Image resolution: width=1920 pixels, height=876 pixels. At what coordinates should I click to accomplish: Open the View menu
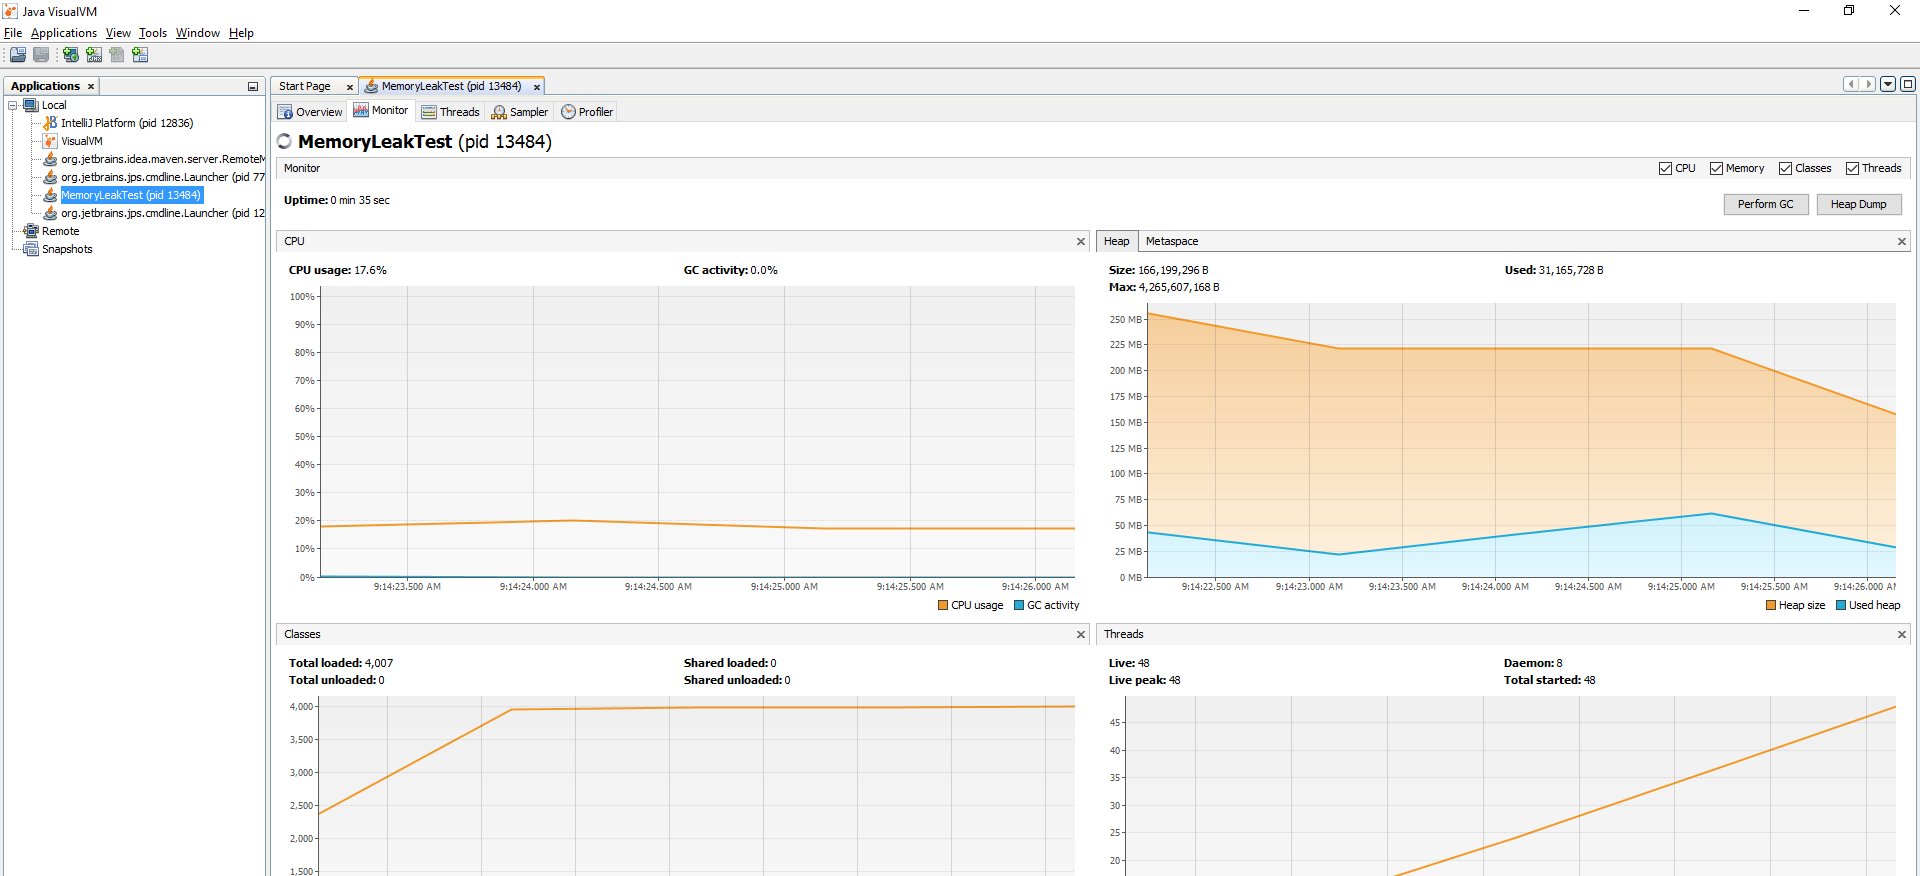[118, 33]
